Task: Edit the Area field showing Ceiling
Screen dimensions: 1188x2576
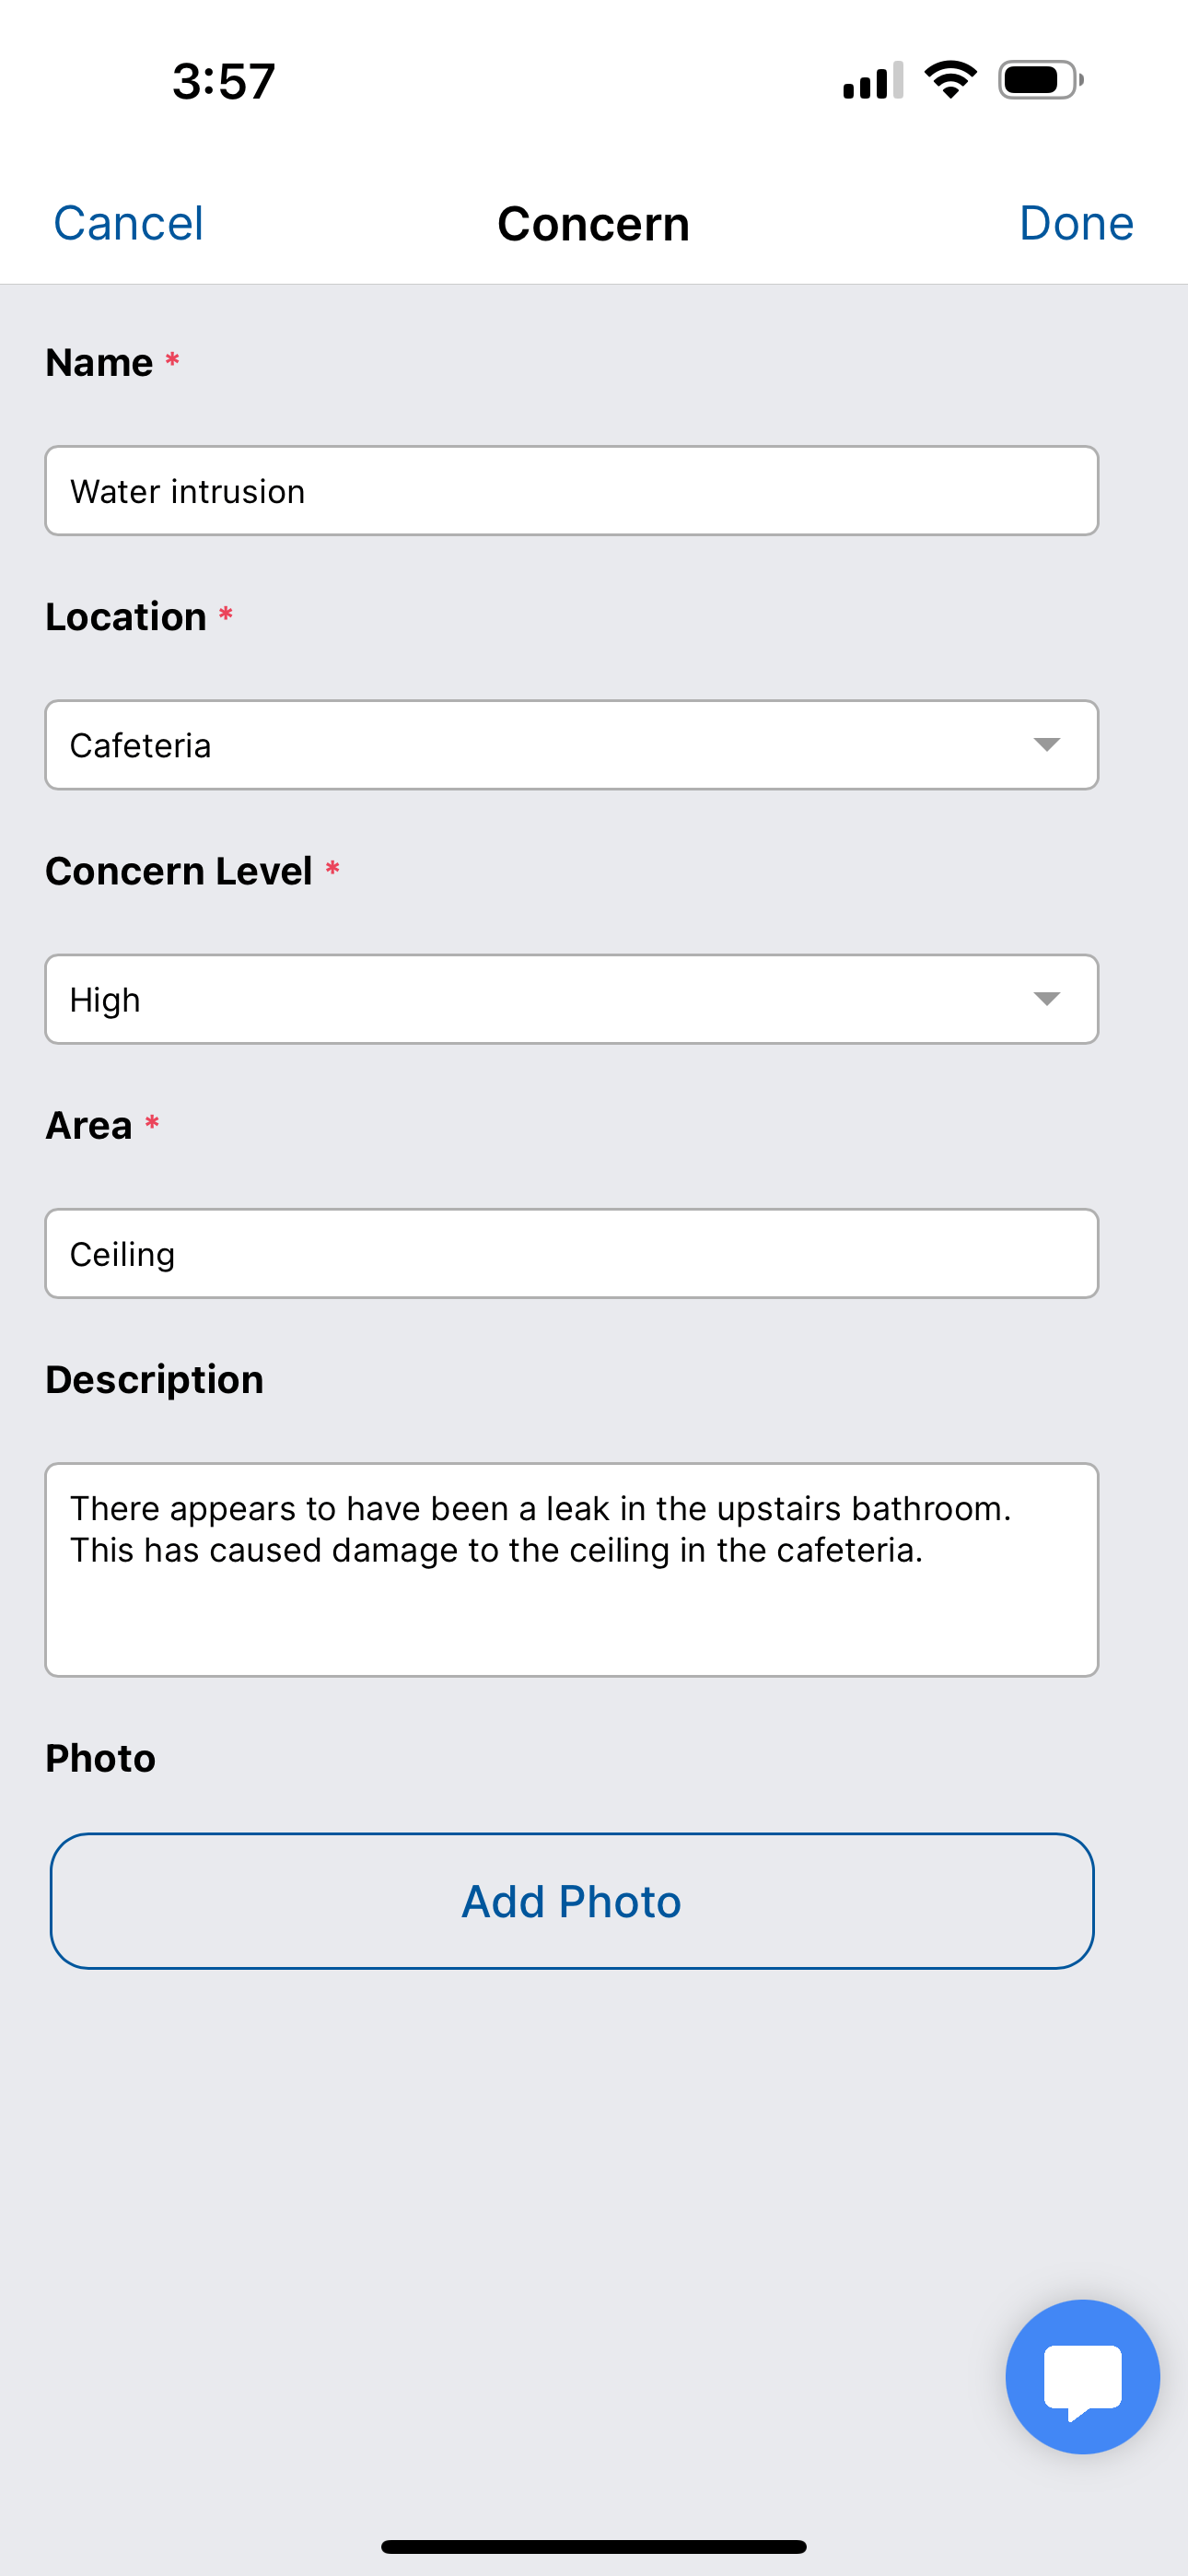Action: (x=571, y=1254)
